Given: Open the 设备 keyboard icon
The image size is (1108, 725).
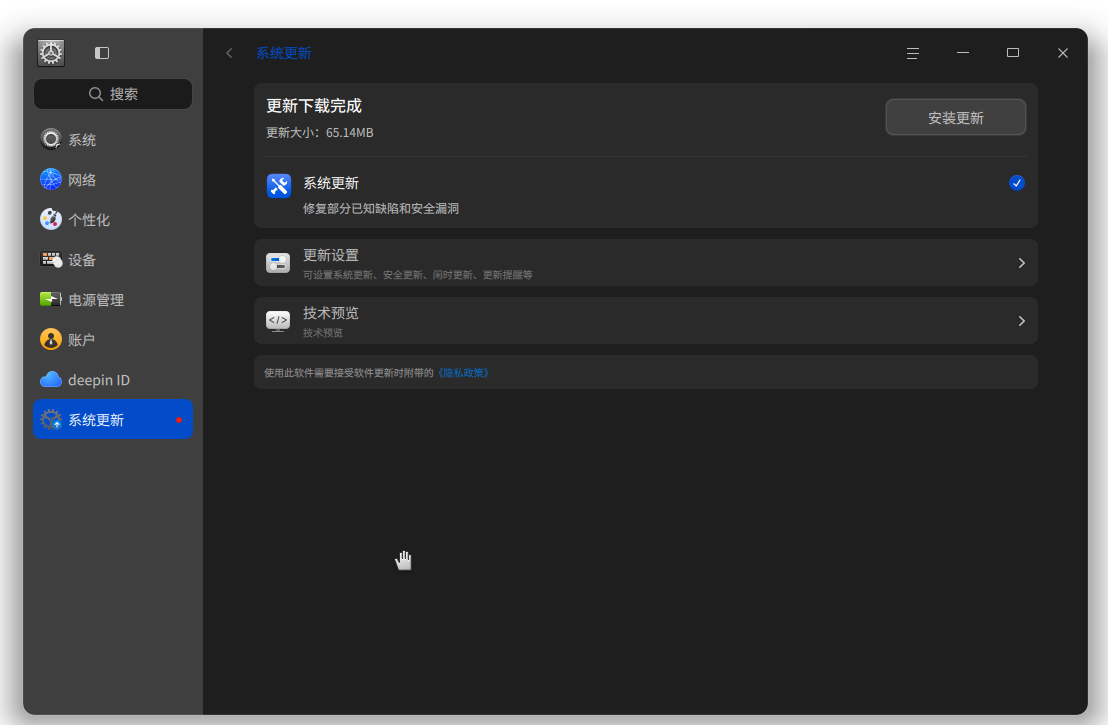Looking at the screenshot, I should 51,259.
